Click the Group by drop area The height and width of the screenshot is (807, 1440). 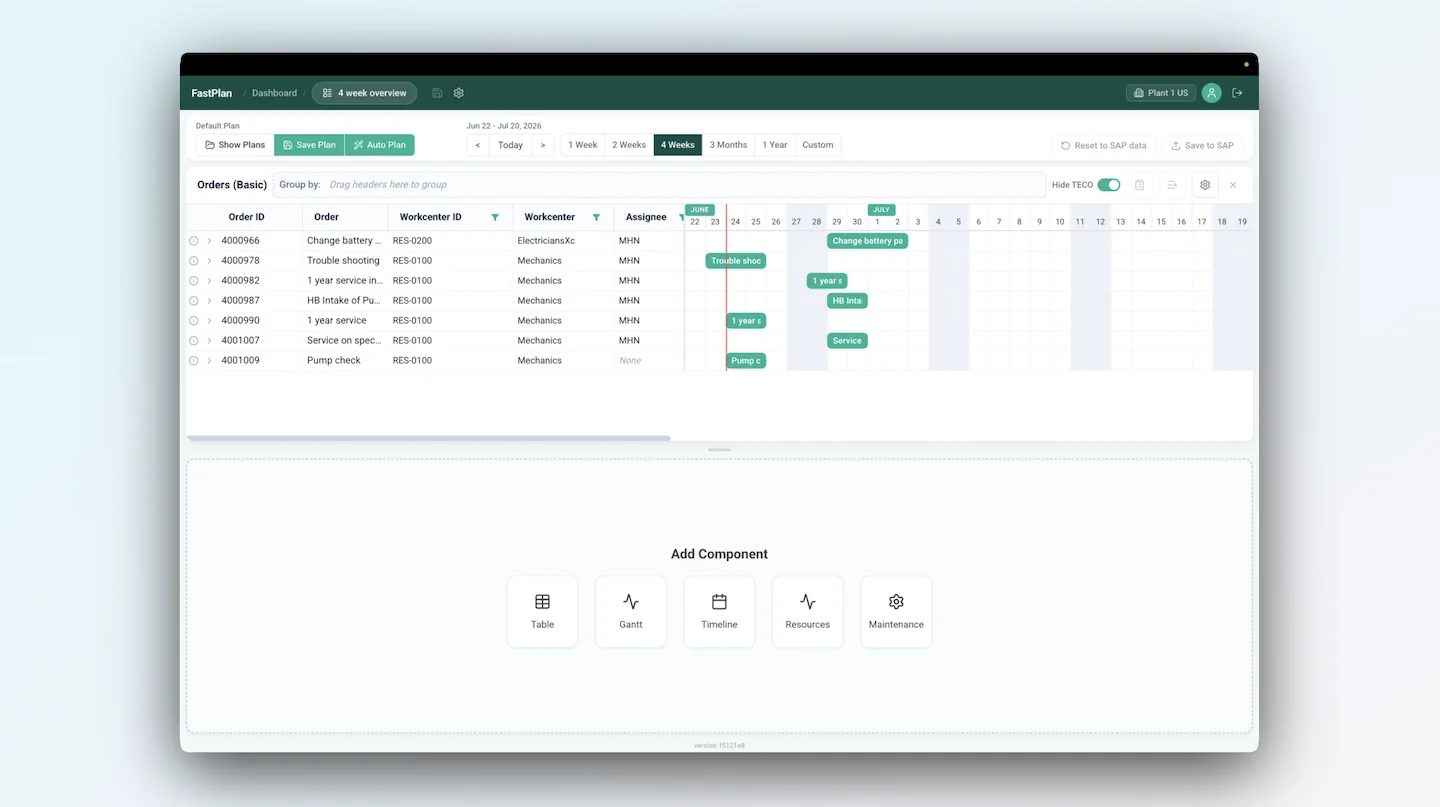(x=659, y=185)
